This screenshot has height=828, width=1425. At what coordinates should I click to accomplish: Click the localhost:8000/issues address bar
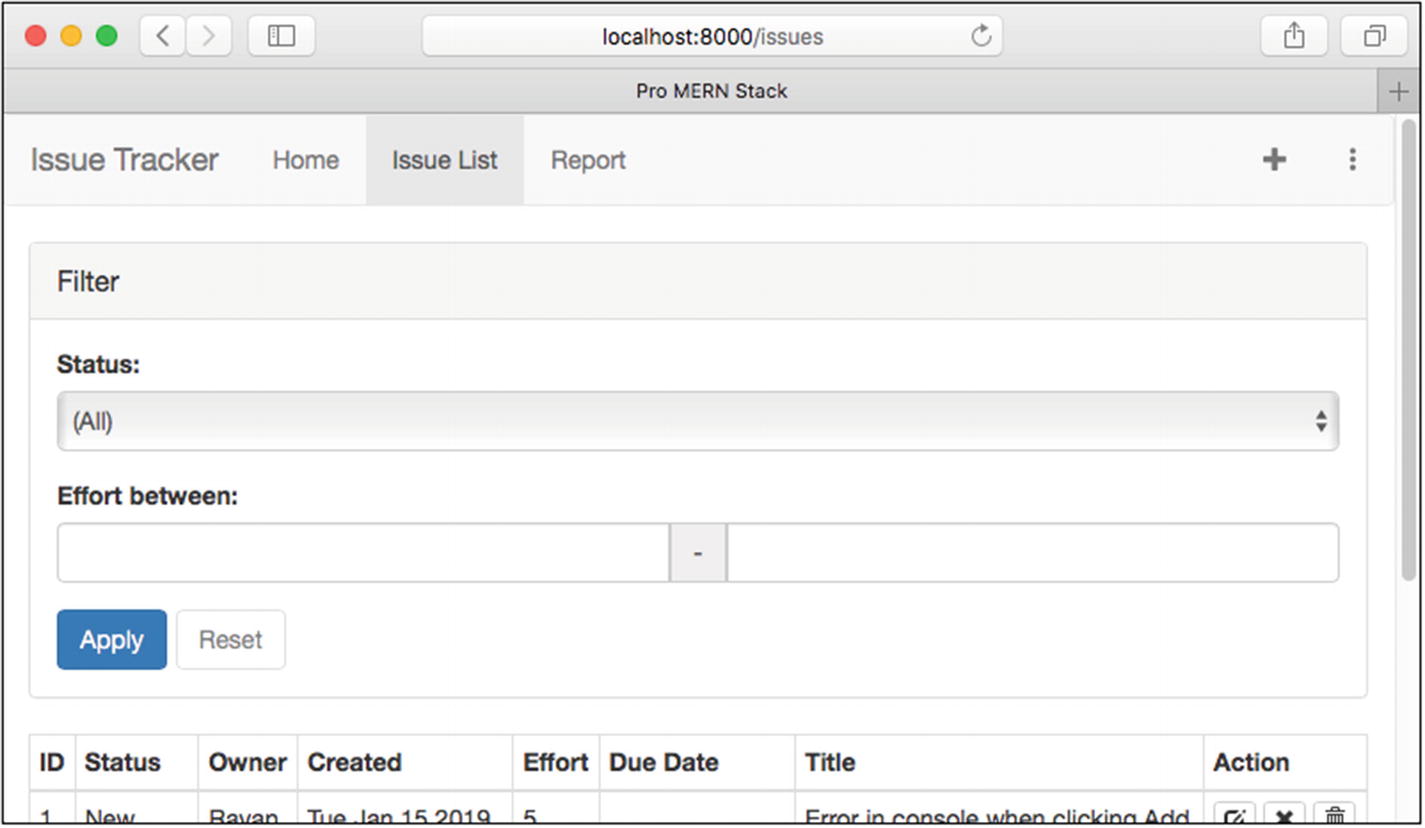pyautogui.click(x=712, y=37)
